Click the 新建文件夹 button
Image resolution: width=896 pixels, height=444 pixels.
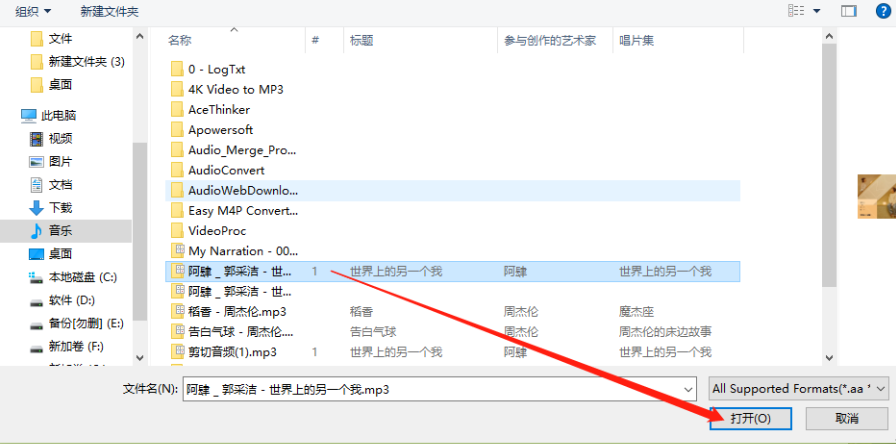click(109, 11)
